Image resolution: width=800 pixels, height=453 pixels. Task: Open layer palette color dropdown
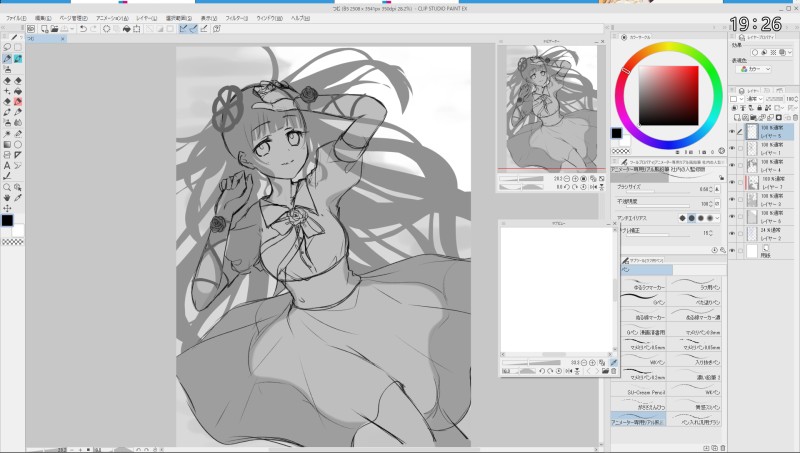click(736, 99)
